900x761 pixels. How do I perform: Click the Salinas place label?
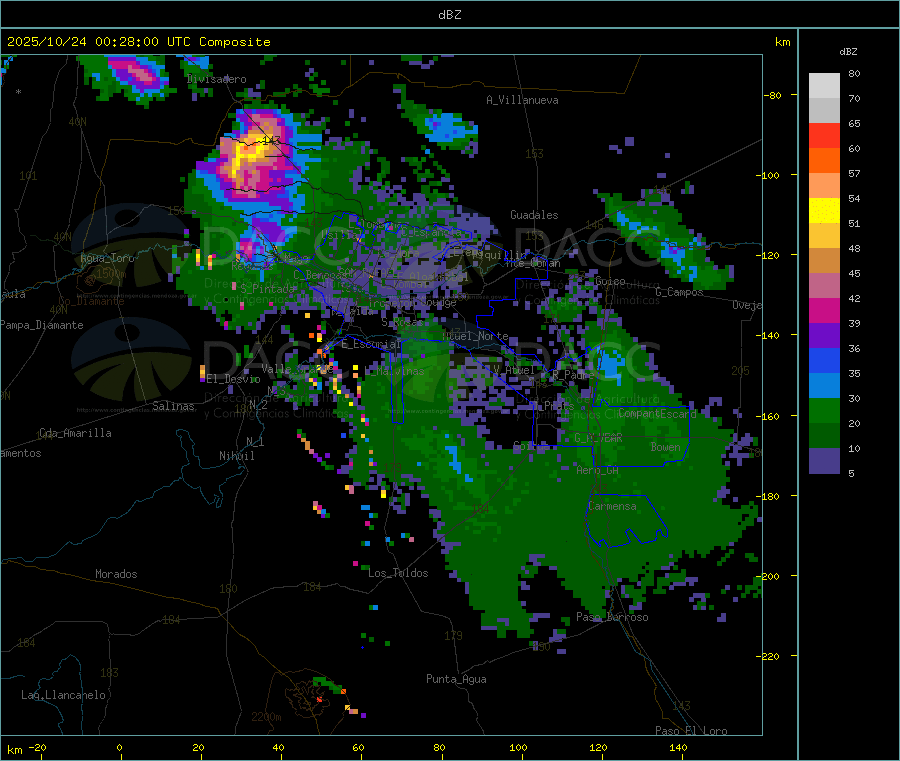click(x=173, y=406)
